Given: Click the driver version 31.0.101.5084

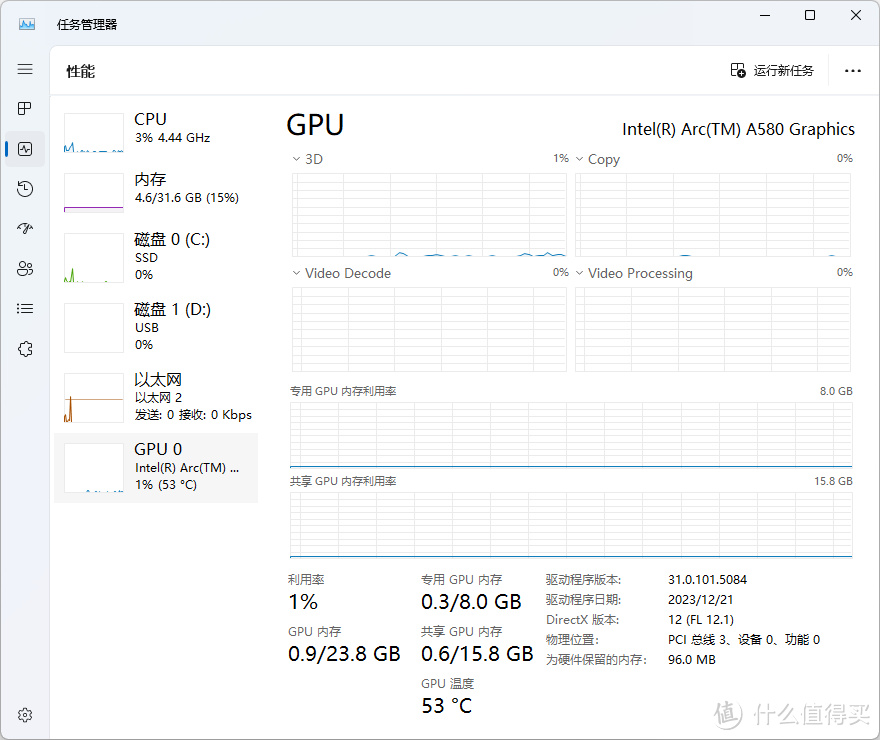Looking at the screenshot, I should coord(707,580).
